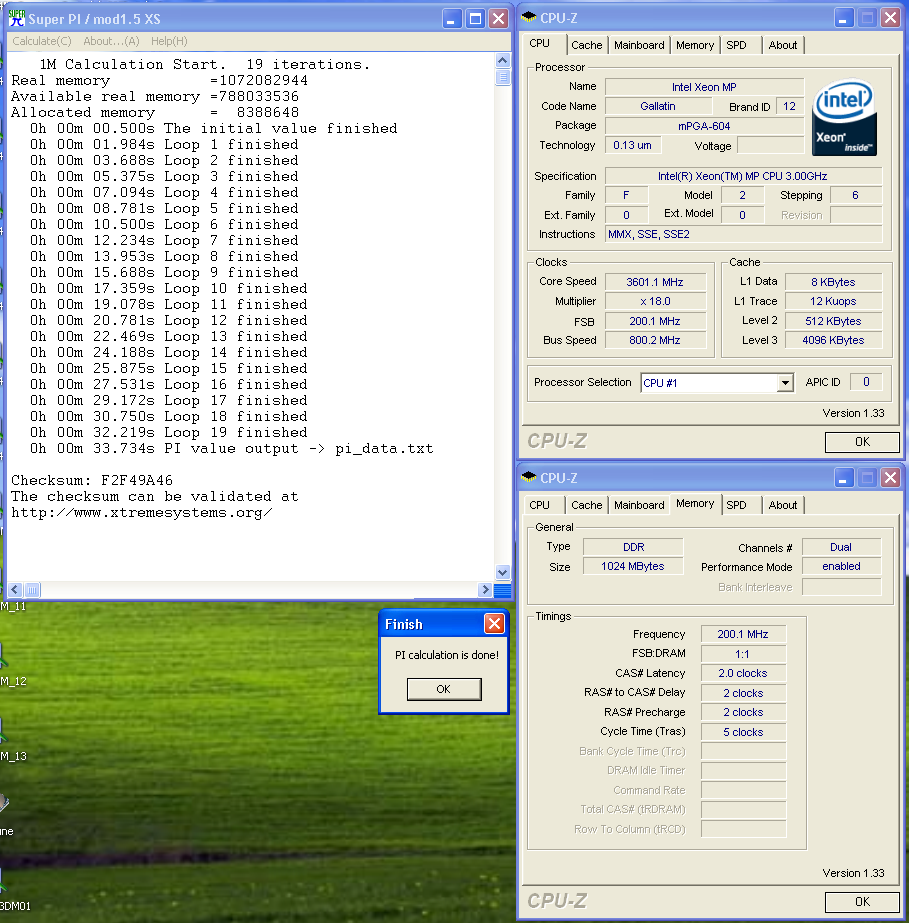Click the Channels # value Dual
Screen dimensions: 909x923
click(841, 547)
